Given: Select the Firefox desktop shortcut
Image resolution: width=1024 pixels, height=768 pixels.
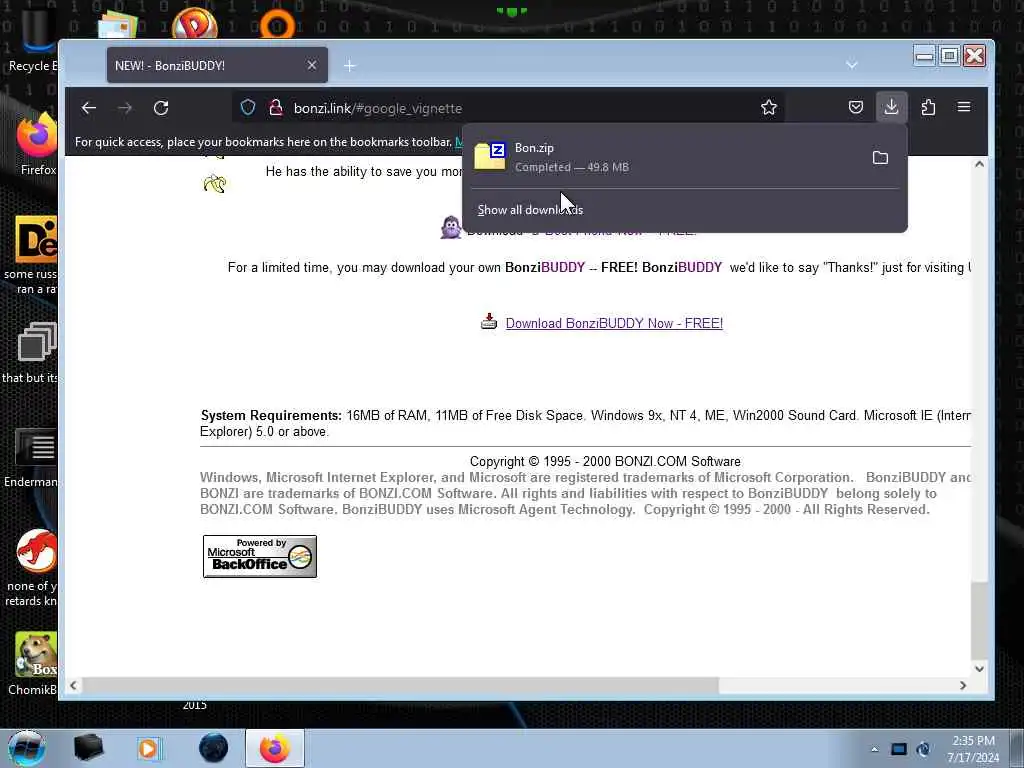Looking at the screenshot, I should 37,144.
